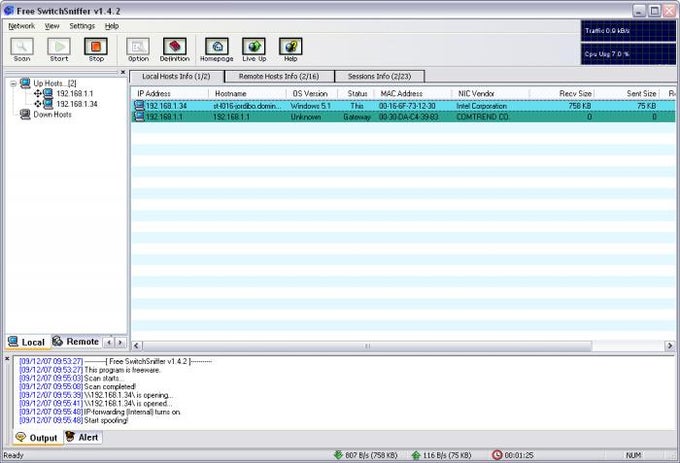Close the output log panel

tap(7, 359)
